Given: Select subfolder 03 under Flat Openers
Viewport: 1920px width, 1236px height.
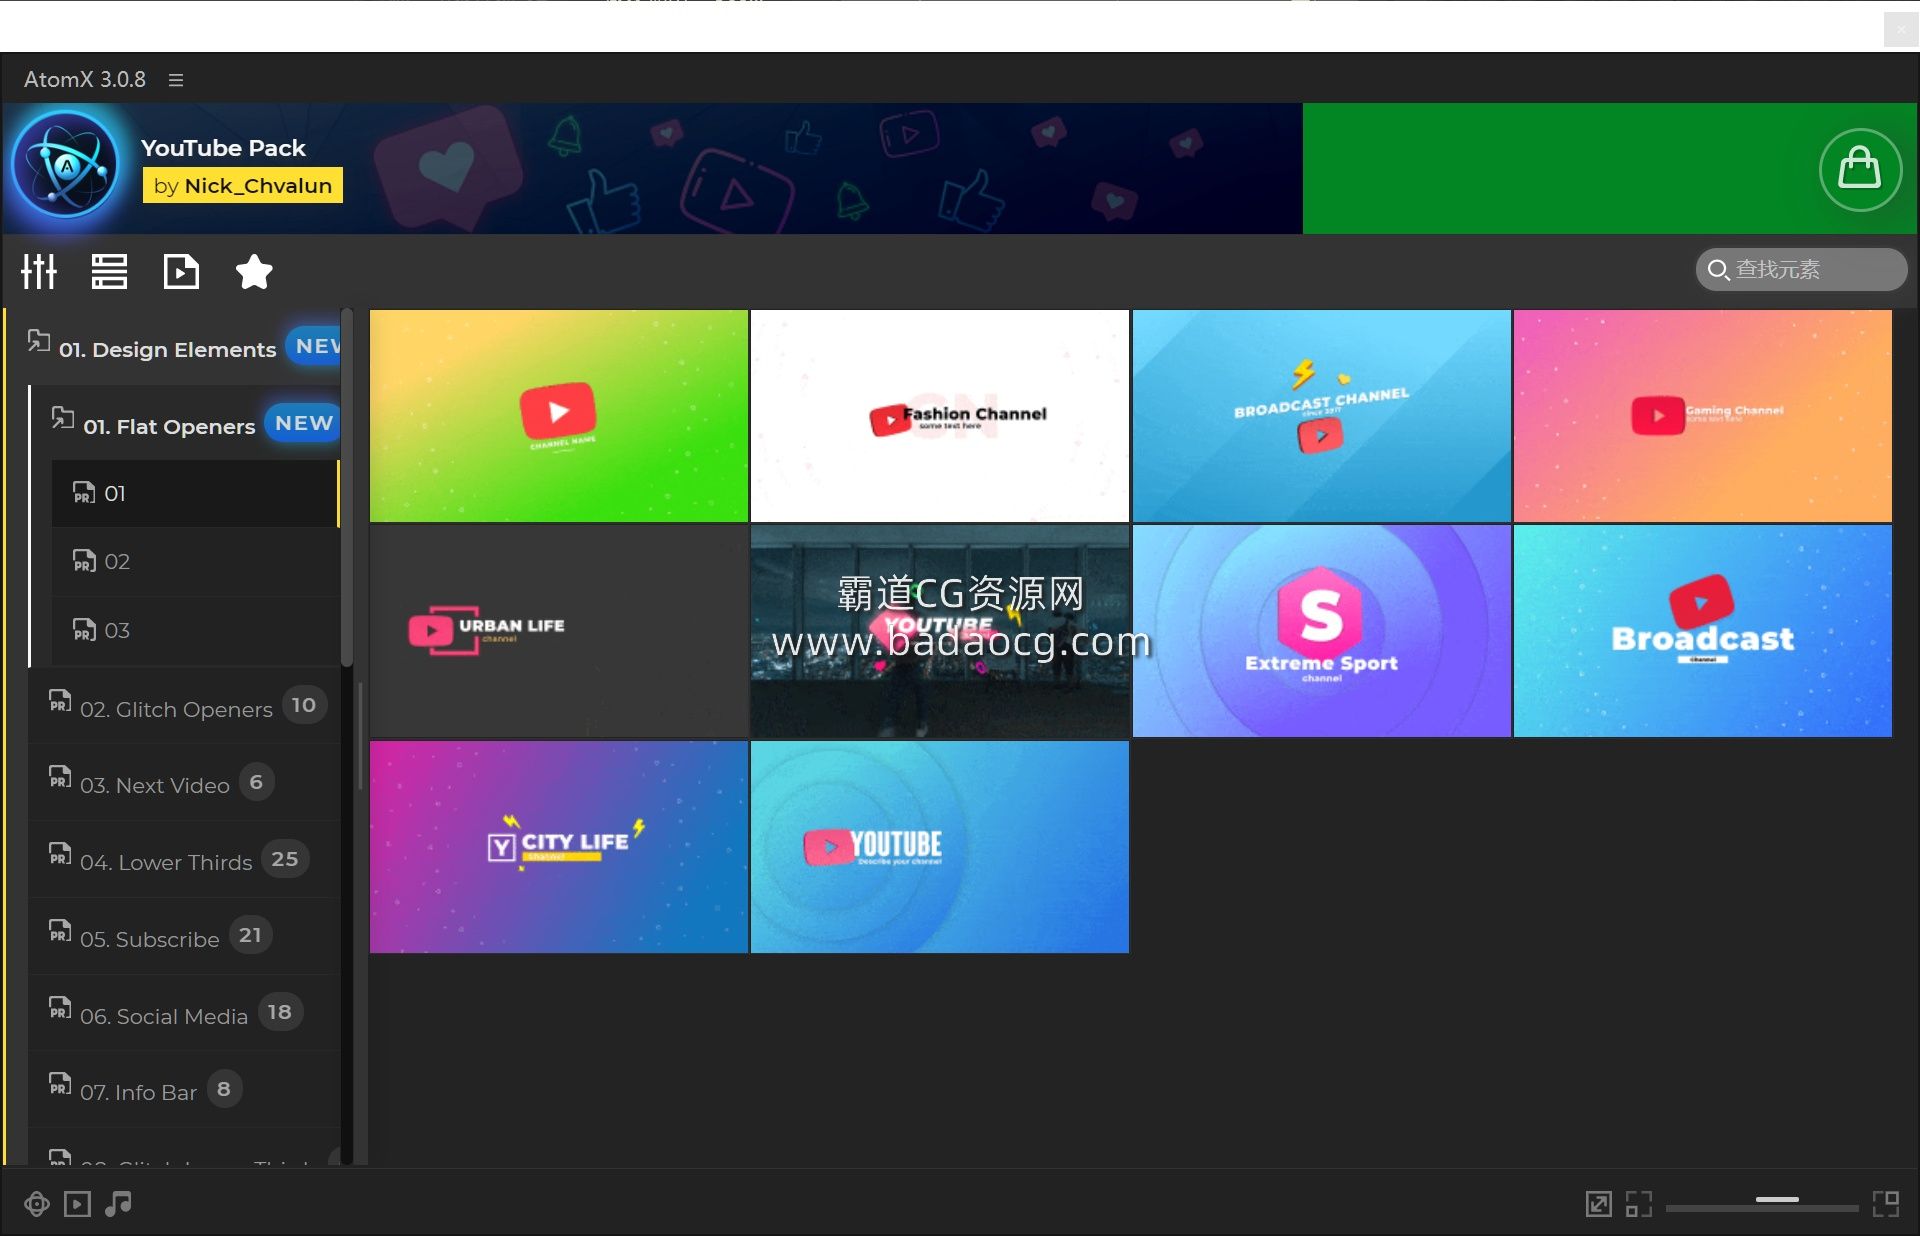Looking at the screenshot, I should tap(195, 631).
